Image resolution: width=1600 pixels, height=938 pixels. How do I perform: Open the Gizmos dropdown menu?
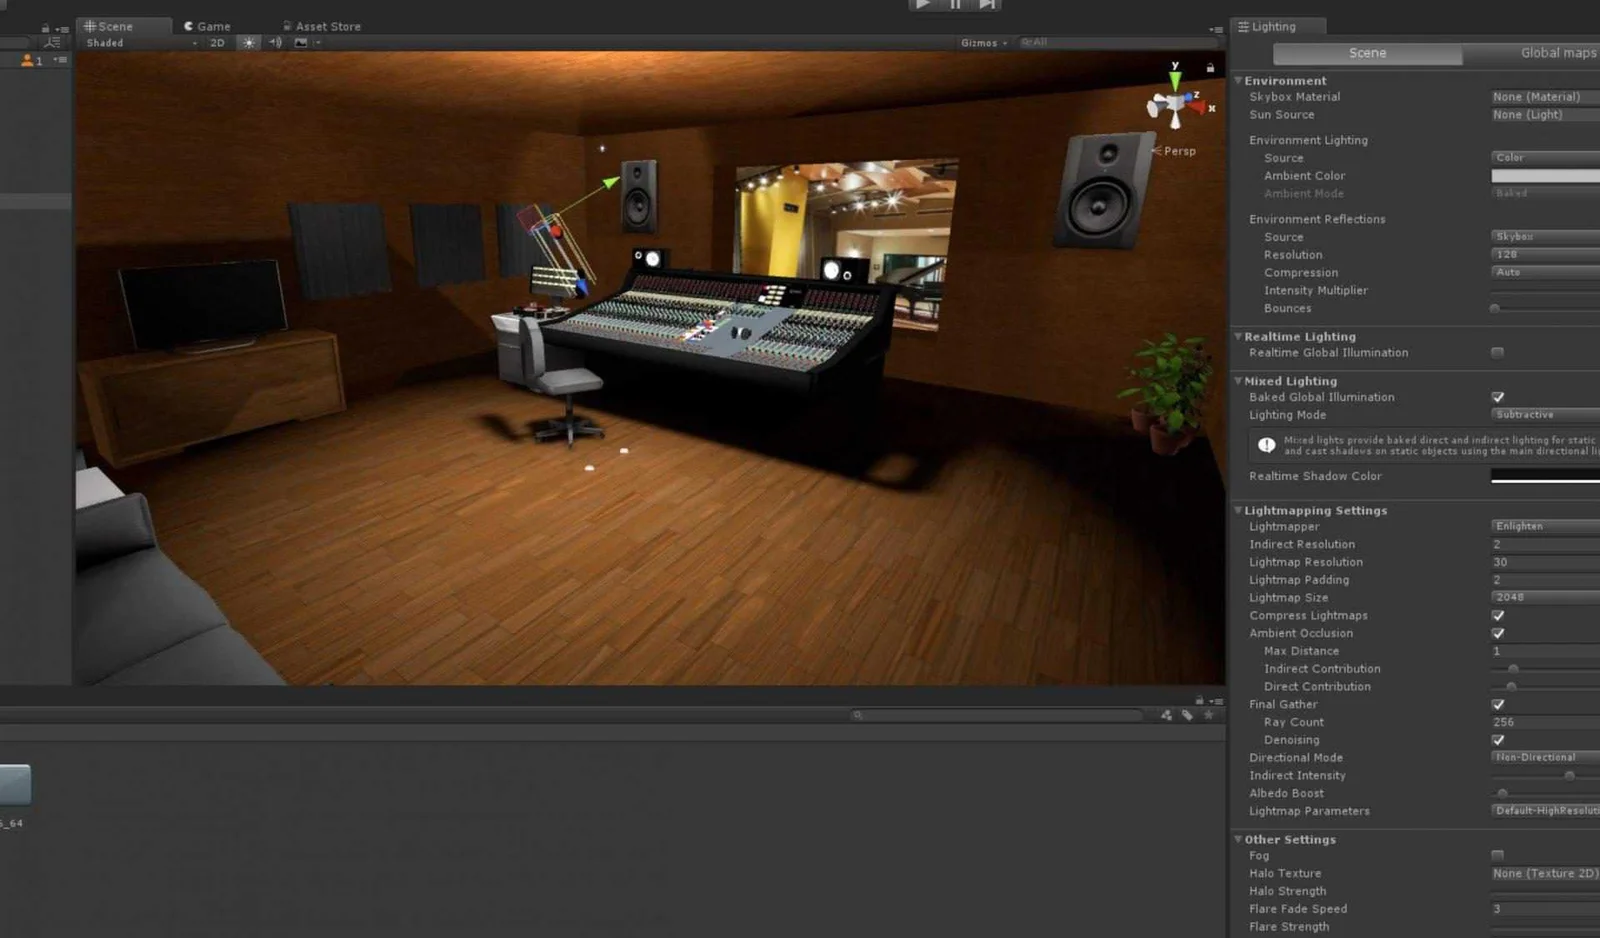pyautogui.click(x=983, y=43)
